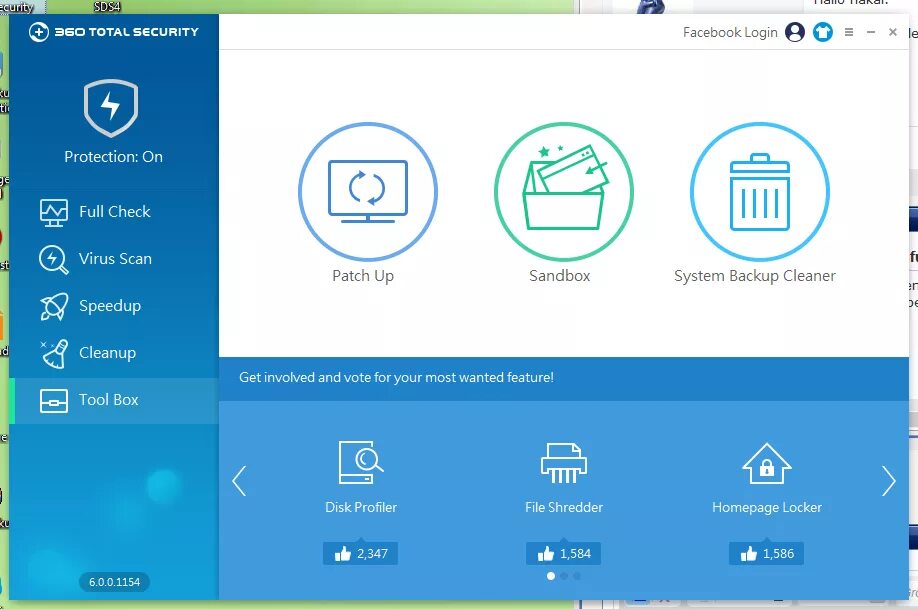Click Facebook Login link
Image resolution: width=918 pixels, height=609 pixels.
coord(730,32)
